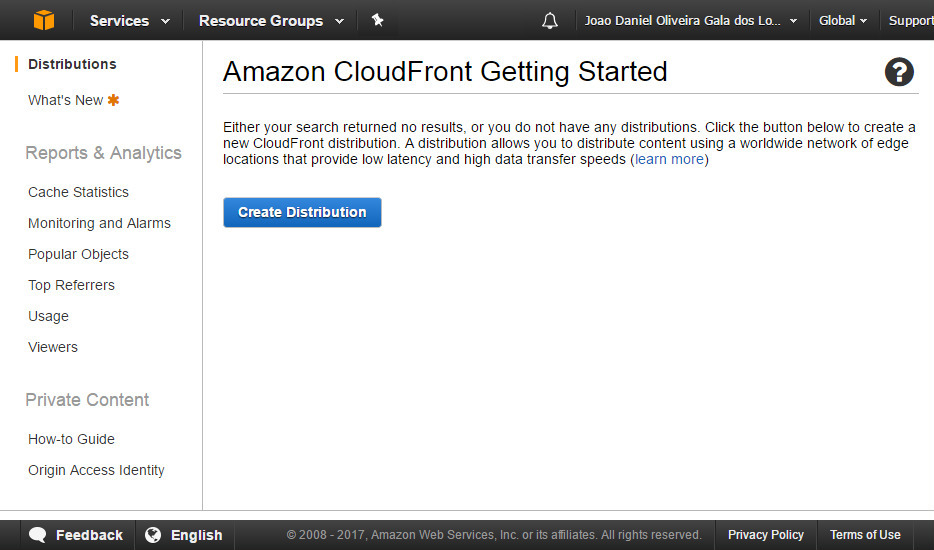Click the copyright notice text in footer

pyautogui.click(x=494, y=535)
